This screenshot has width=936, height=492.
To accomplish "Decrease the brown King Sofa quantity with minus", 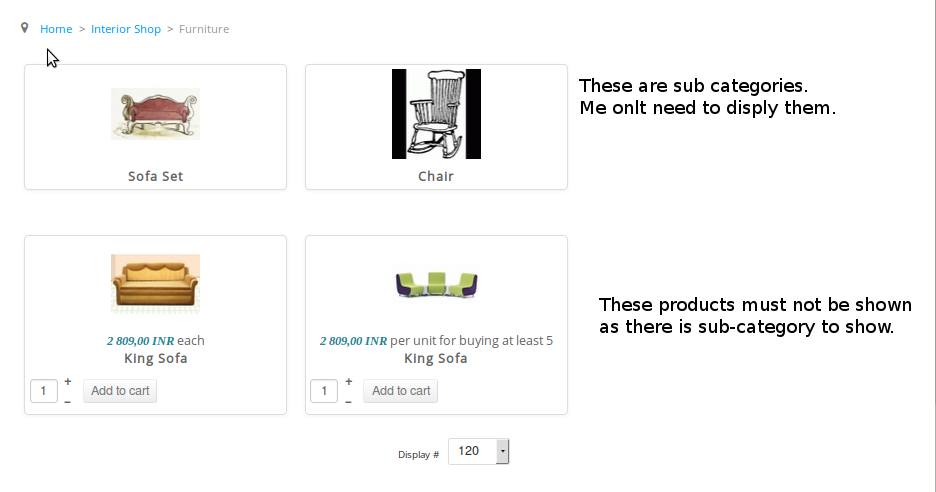I will pyautogui.click(x=68, y=401).
